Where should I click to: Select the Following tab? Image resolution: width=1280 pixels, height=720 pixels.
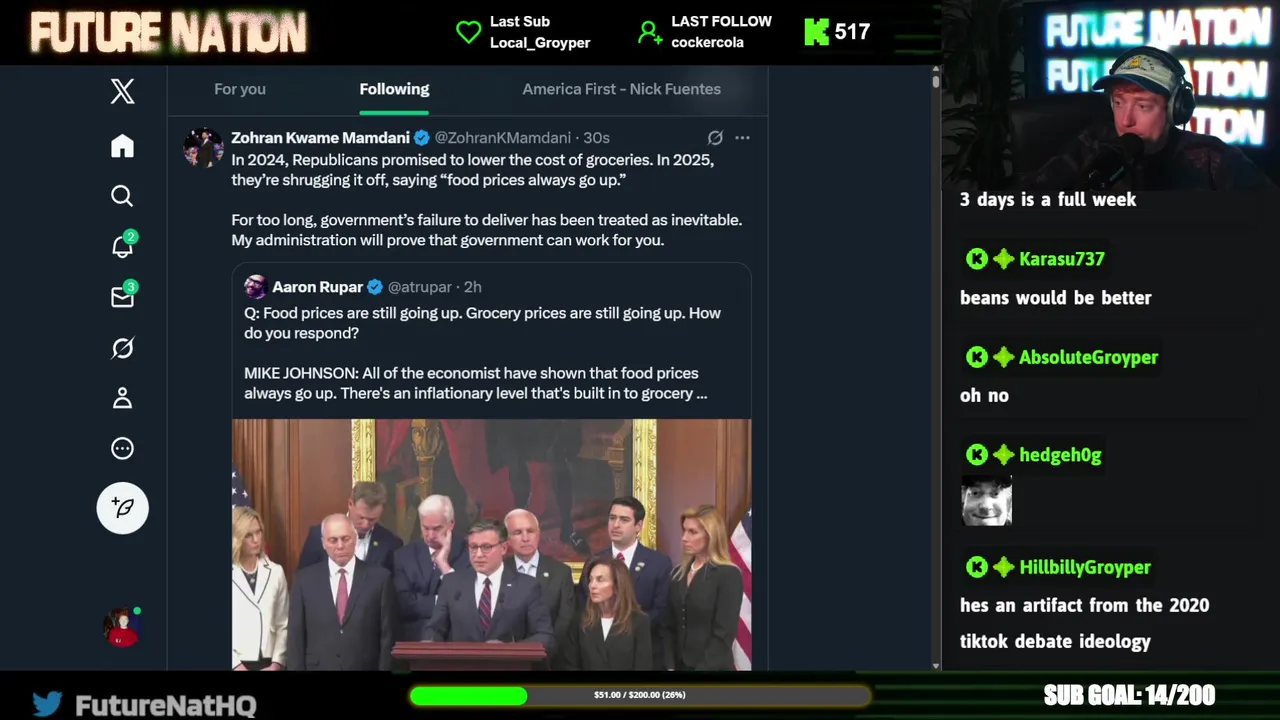point(394,89)
